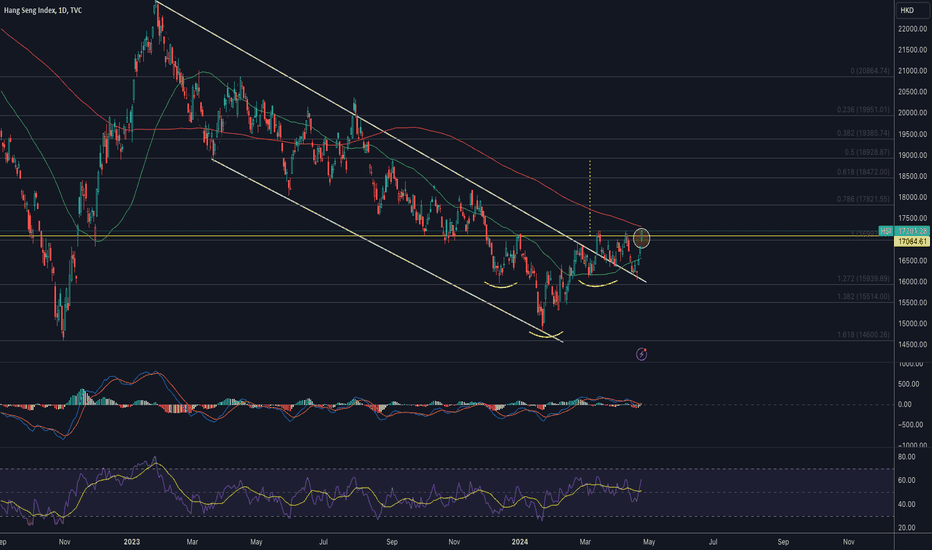Click the Jul label next to Sep at right

pos(713,542)
